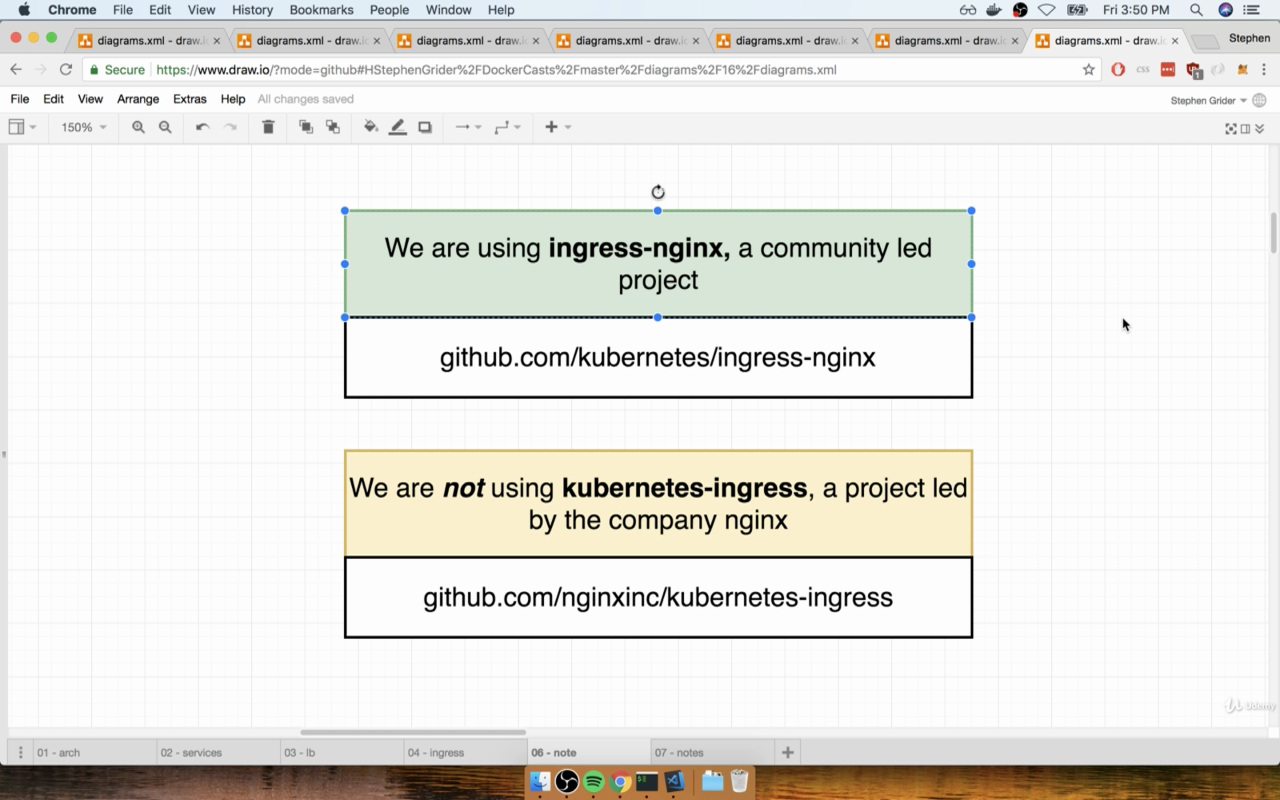This screenshot has width=1280, height=800.
Task: Select the yellow kubernetes-ingress text box
Action: pyautogui.click(x=658, y=504)
